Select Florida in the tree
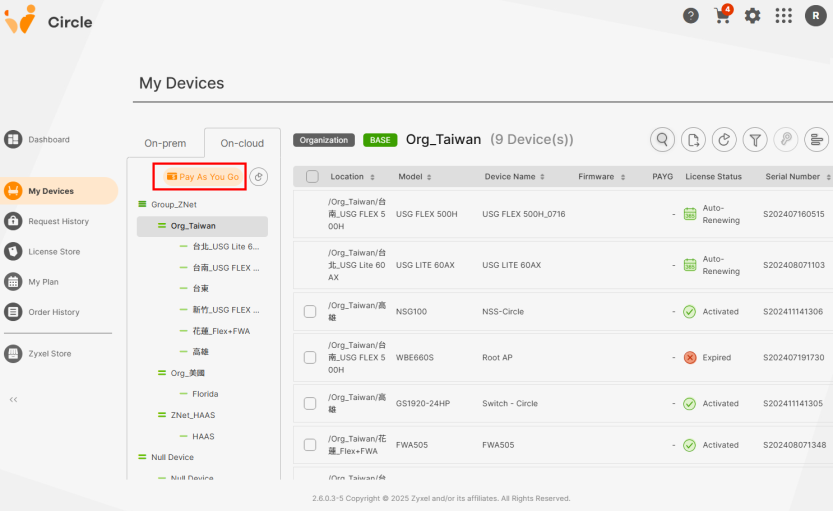 tap(205, 394)
